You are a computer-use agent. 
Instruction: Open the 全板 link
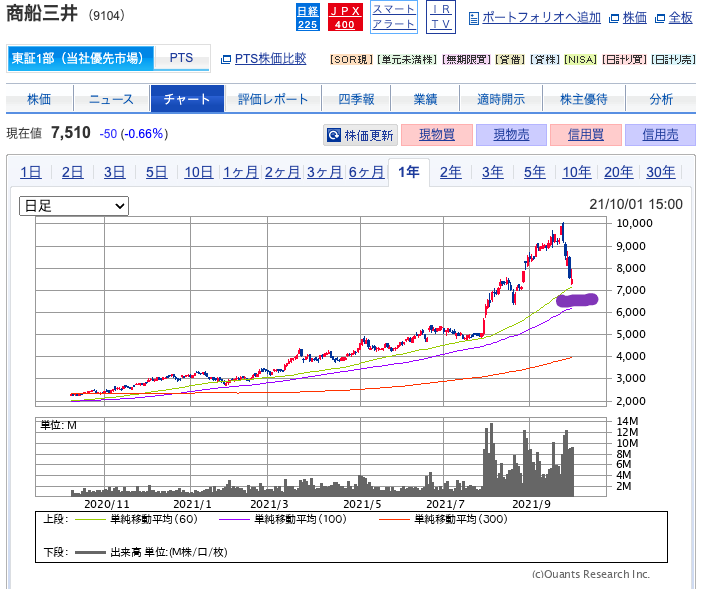(681, 17)
